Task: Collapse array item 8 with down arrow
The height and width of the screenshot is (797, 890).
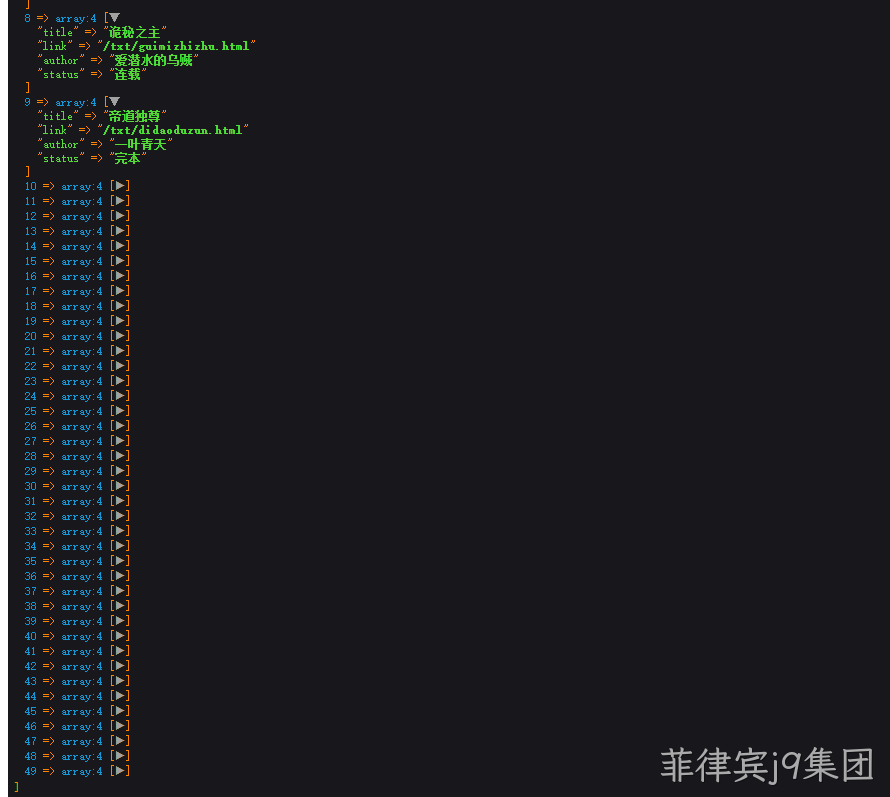Action: coord(114,18)
